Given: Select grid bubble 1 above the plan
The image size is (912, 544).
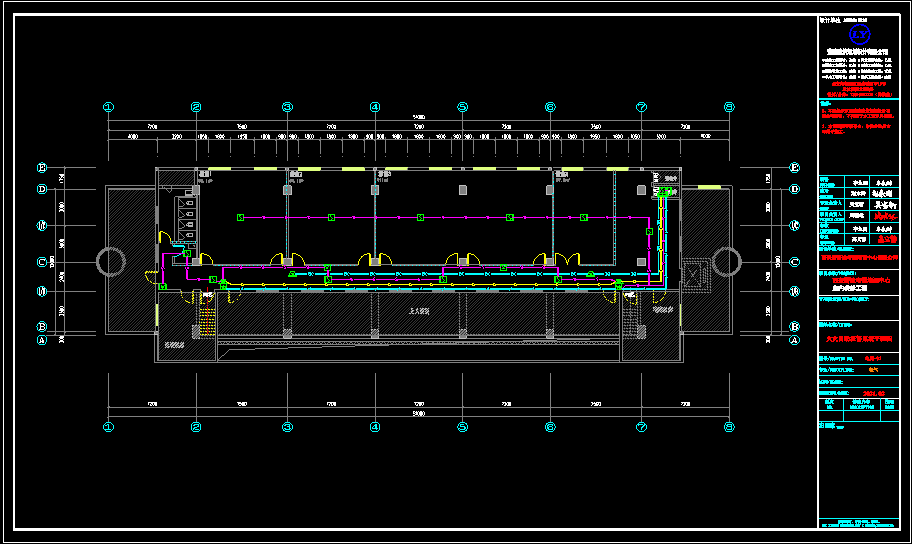Looking at the screenshot, I should 109,107.
